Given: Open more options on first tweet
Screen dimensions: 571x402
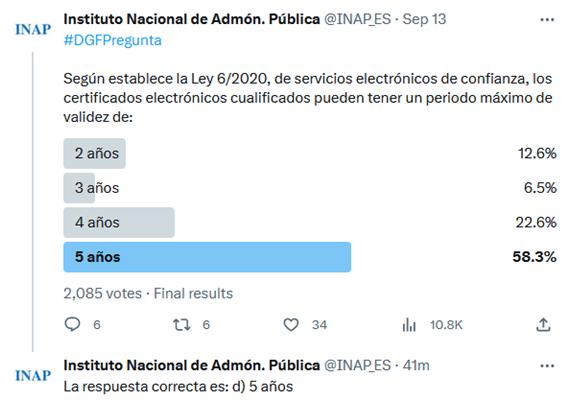Looking at the screenshot, I should pyautogui.click(x=547, y=20).
